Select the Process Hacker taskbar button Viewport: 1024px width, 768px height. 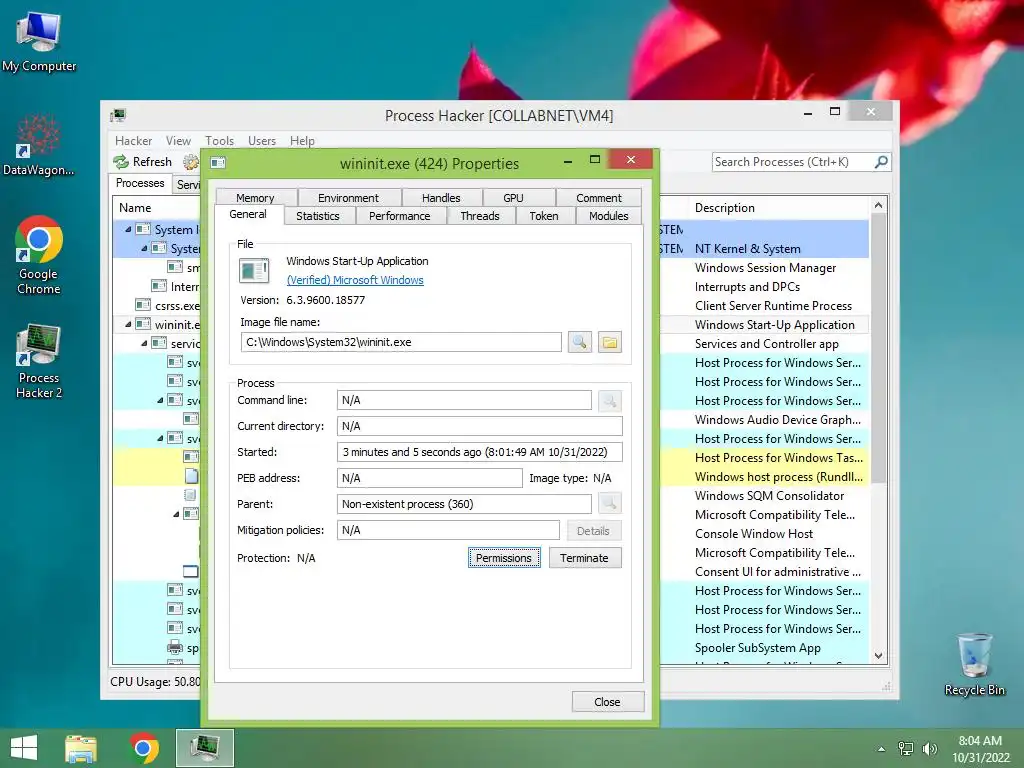pyautogui.click(x=204, y=748)
